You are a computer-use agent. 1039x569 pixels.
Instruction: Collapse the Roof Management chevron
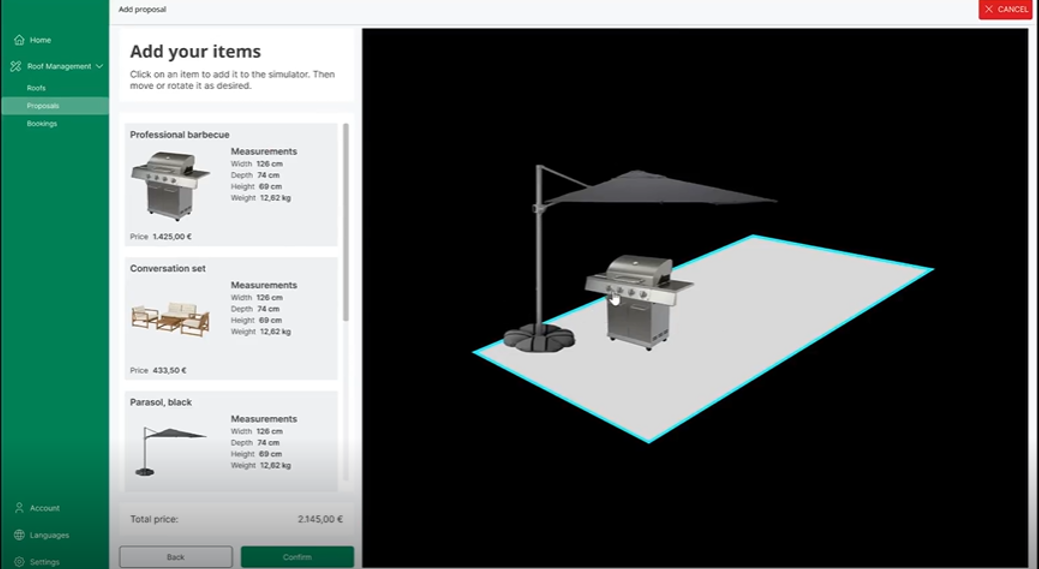(99, 66)
